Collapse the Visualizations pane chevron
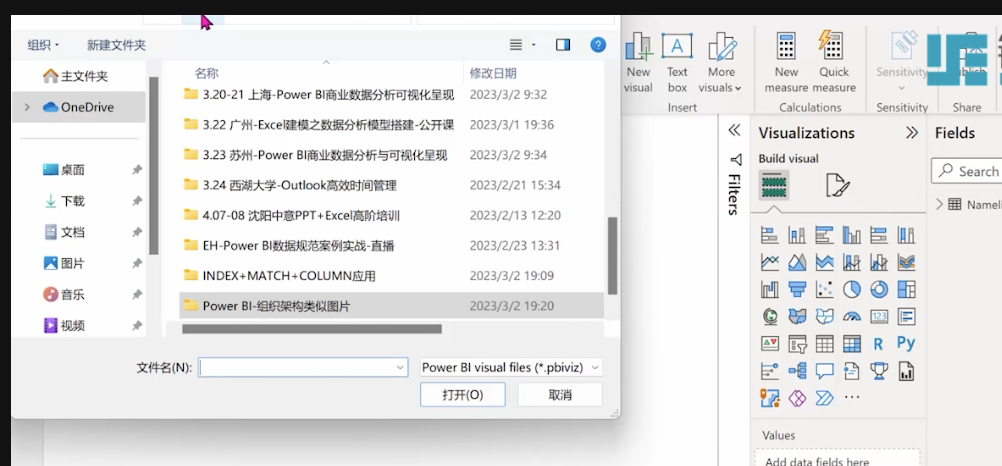Image resolution: width=1002 pixels, height=466 pixels. (912, 133)
